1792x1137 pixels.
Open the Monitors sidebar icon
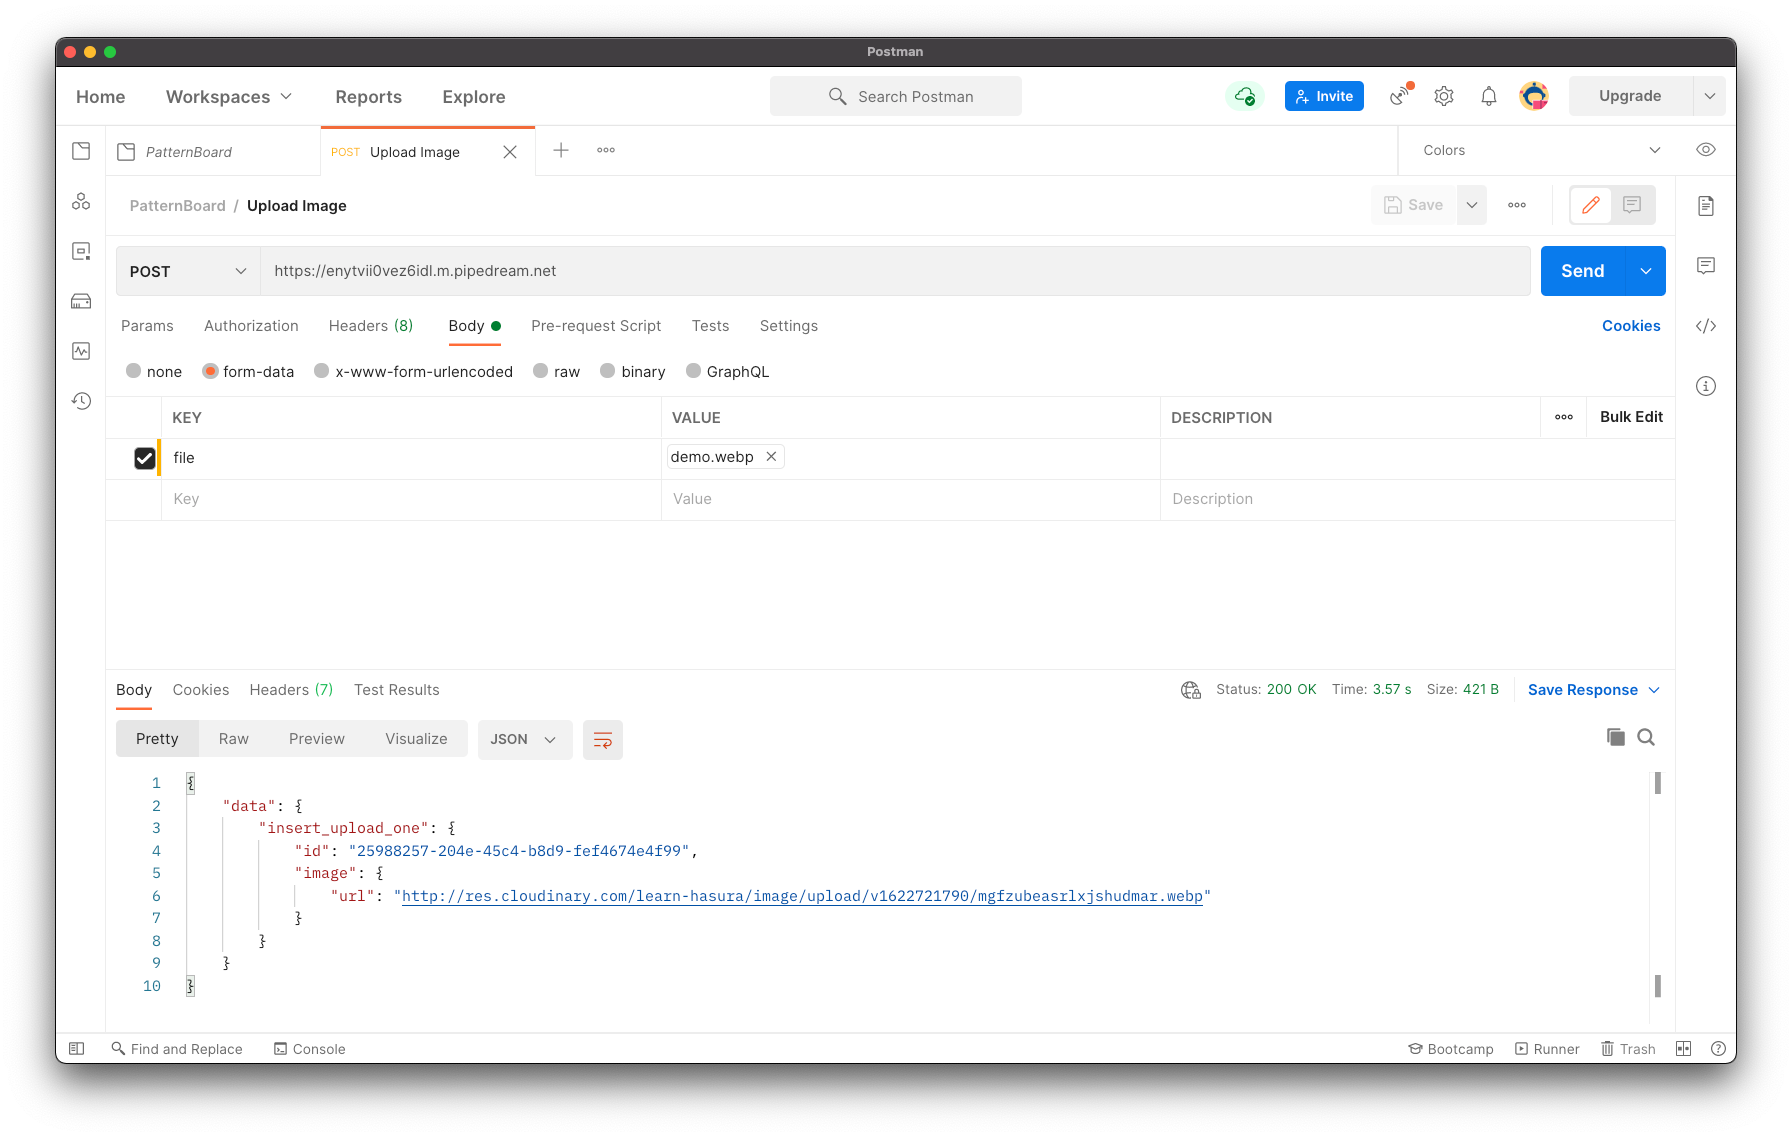[81, 351]
